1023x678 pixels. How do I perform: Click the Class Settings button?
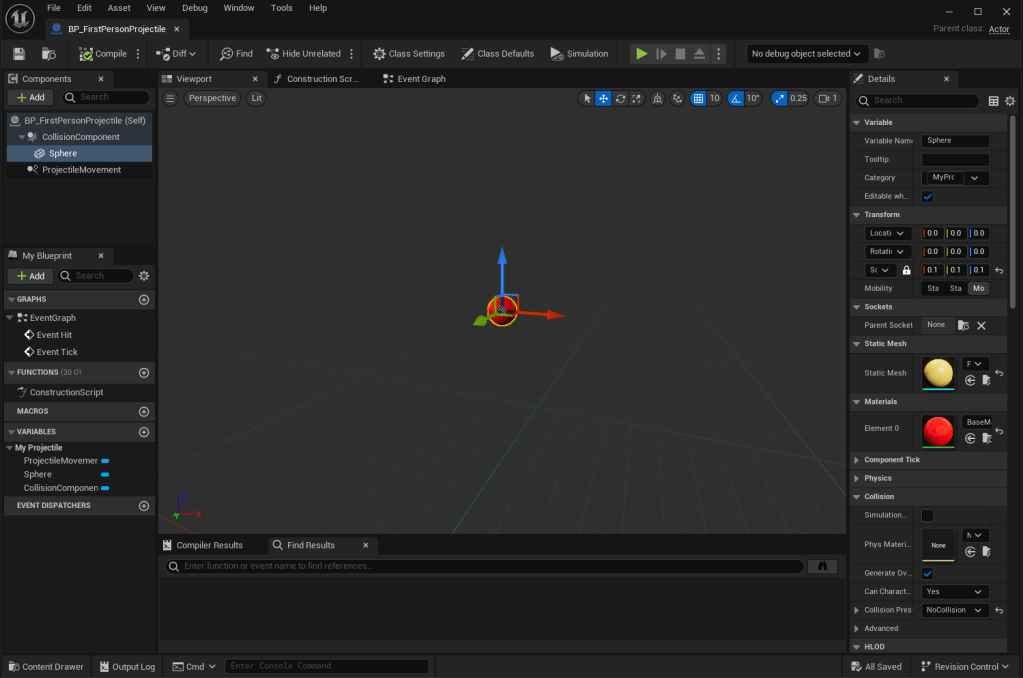pyautogui.click(x=408, y=54)
